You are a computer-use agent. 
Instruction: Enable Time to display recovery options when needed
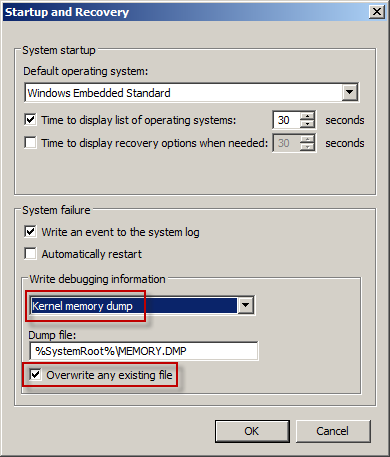30,143
